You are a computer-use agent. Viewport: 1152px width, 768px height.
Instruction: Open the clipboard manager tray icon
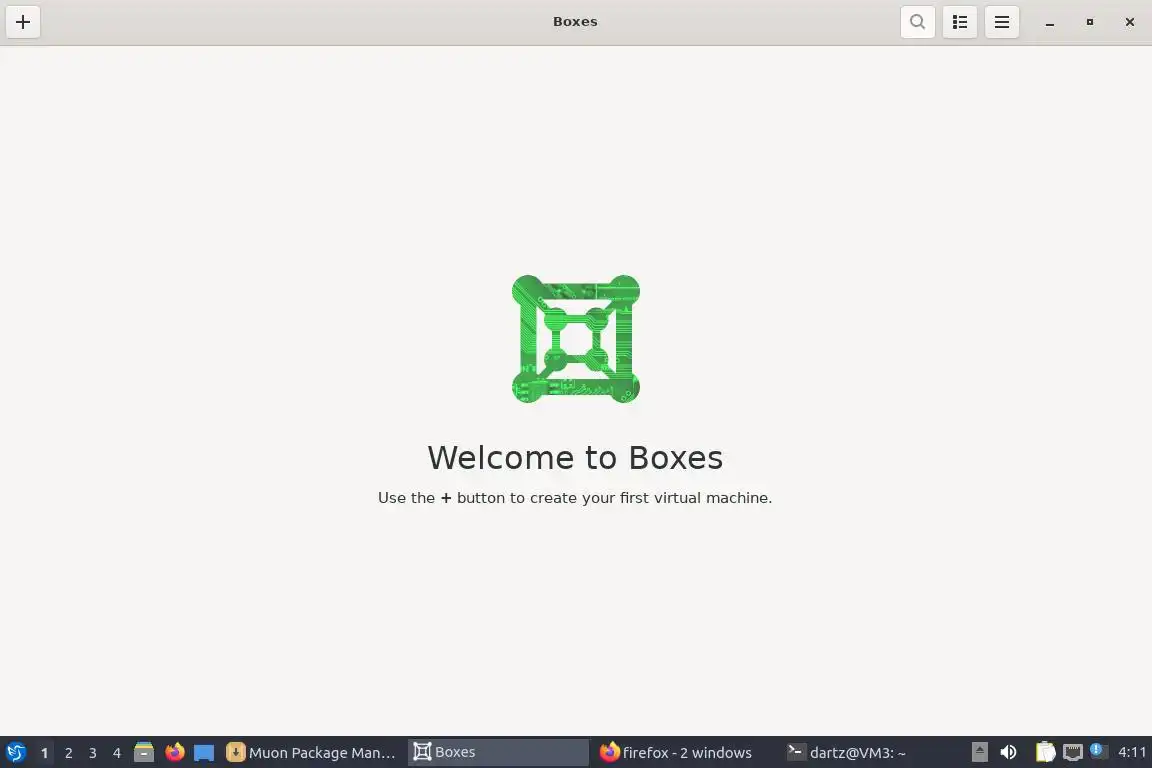coord(1045,753)
